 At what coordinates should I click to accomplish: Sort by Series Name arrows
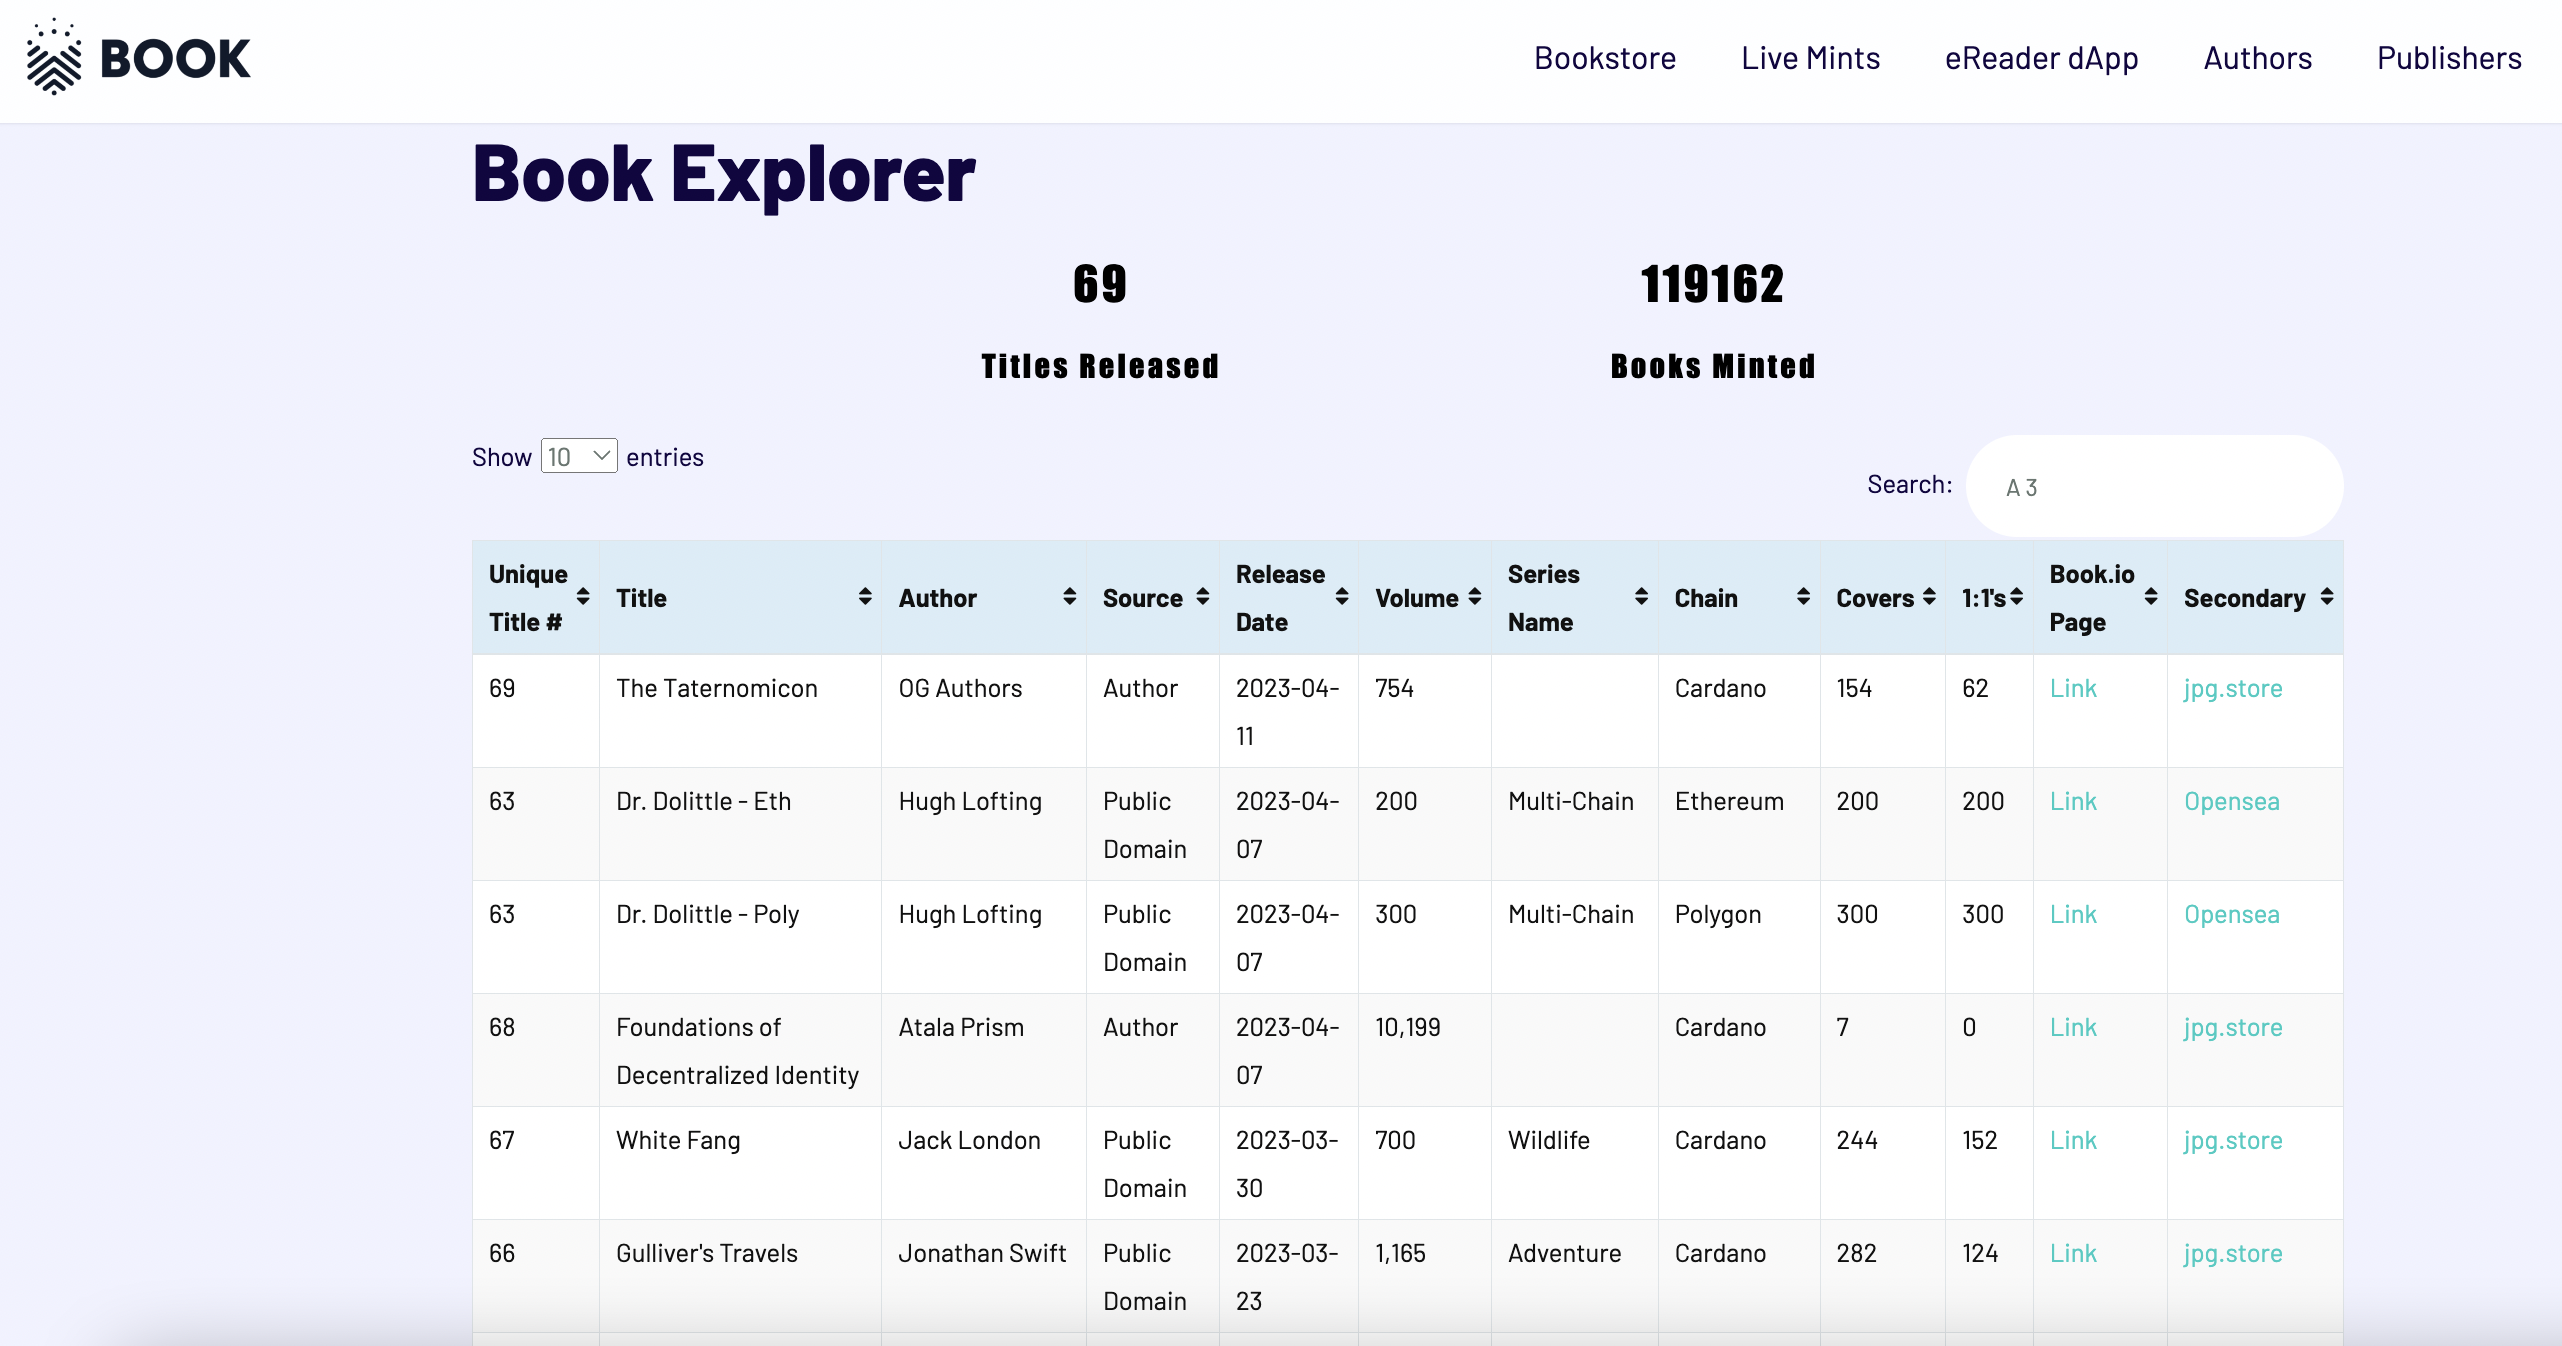[1641, 597]
